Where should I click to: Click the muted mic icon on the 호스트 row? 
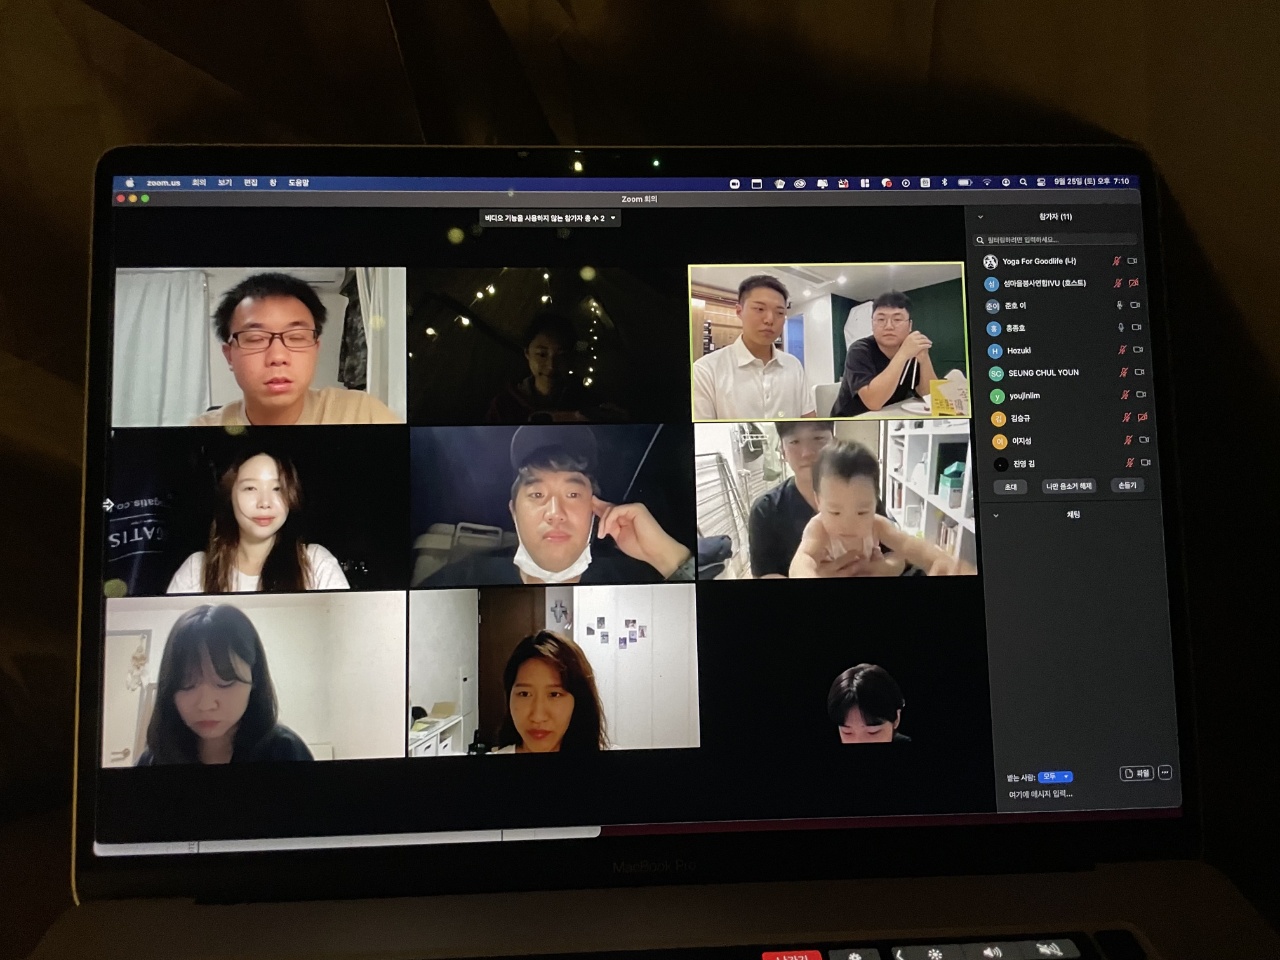click(1118, 283)
